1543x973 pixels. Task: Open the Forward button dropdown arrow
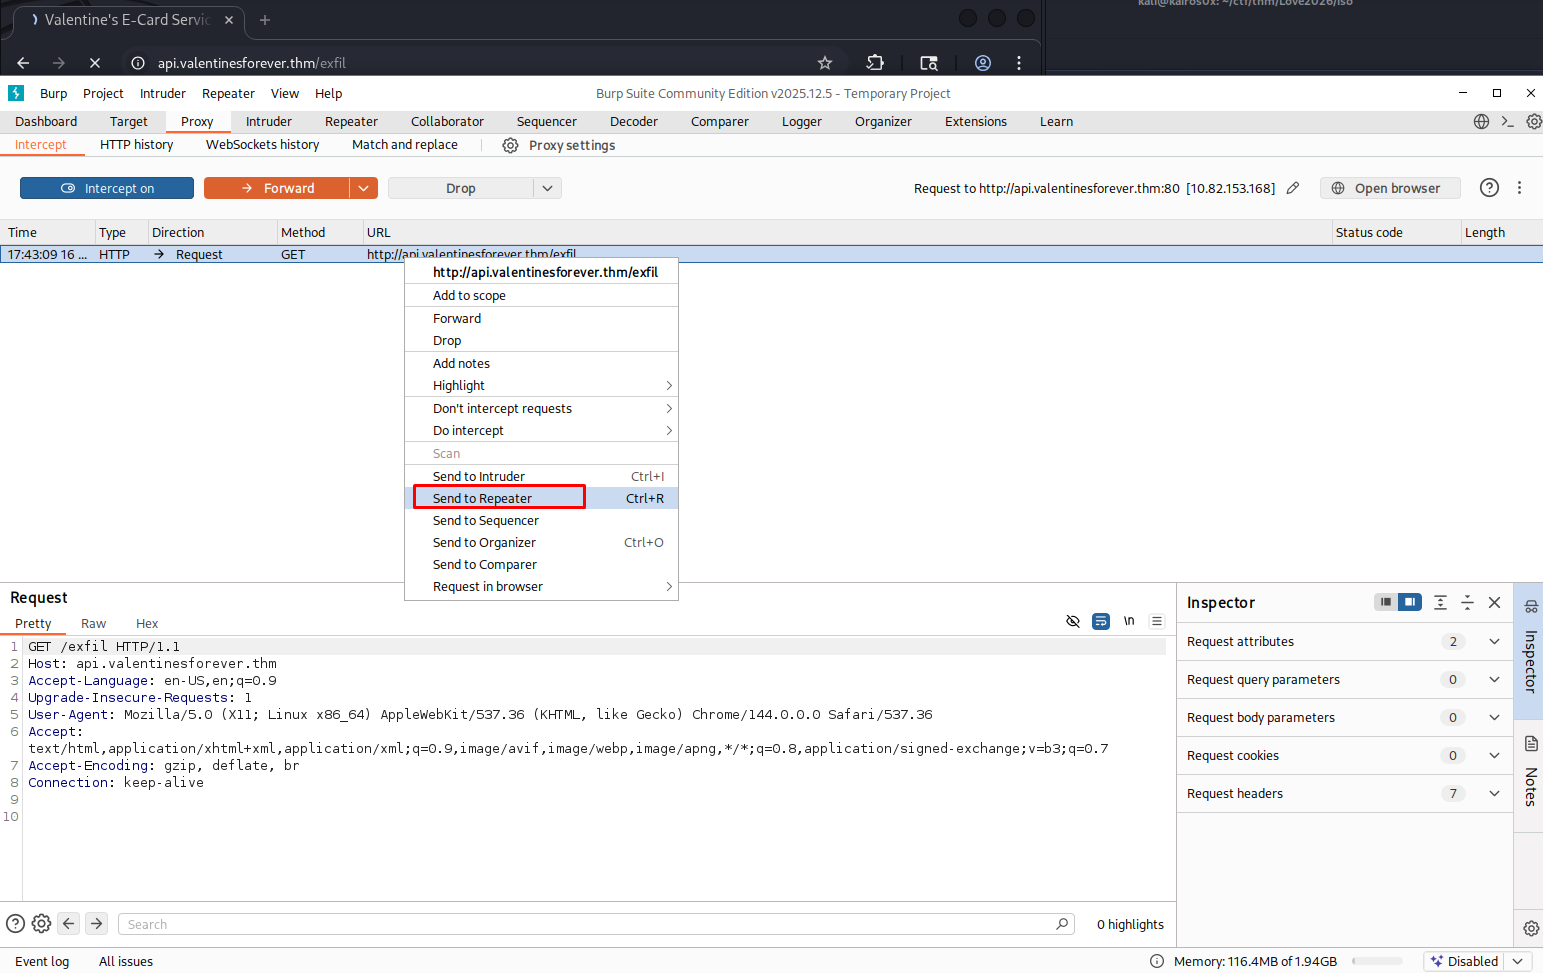point(363,188)
